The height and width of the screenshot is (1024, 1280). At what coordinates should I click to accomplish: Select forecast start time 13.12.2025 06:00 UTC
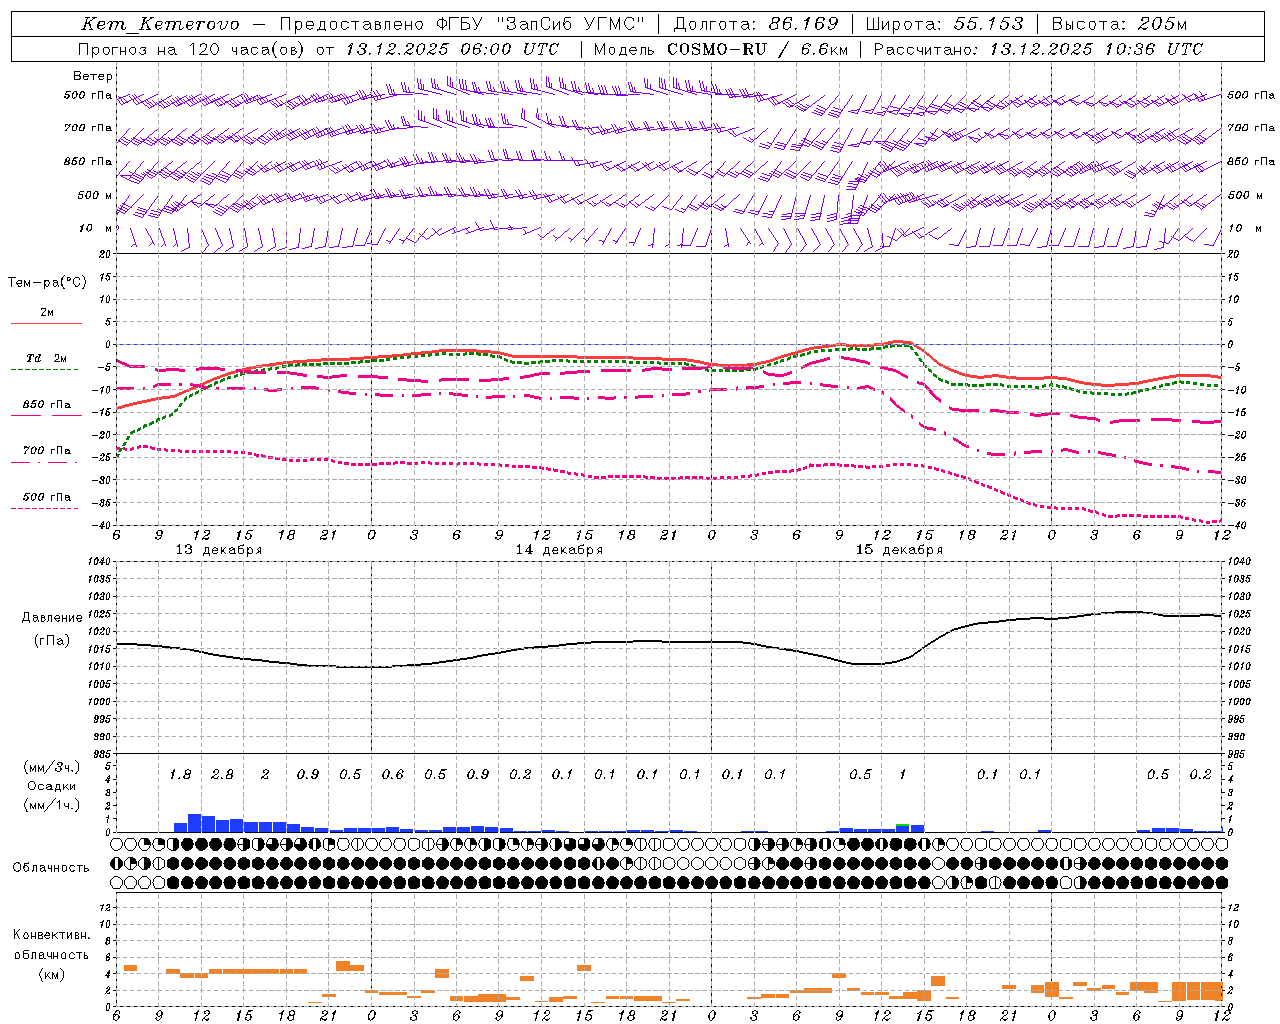[452, 49]
